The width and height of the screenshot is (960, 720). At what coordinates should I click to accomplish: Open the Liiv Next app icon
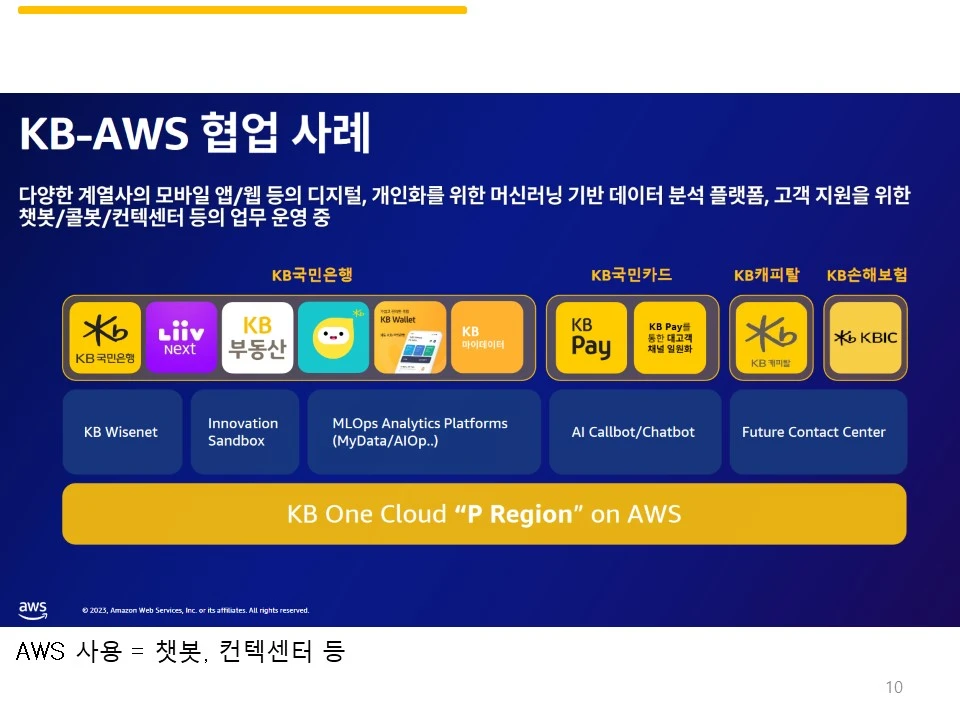pyautogui.click(x=181, y=336)
